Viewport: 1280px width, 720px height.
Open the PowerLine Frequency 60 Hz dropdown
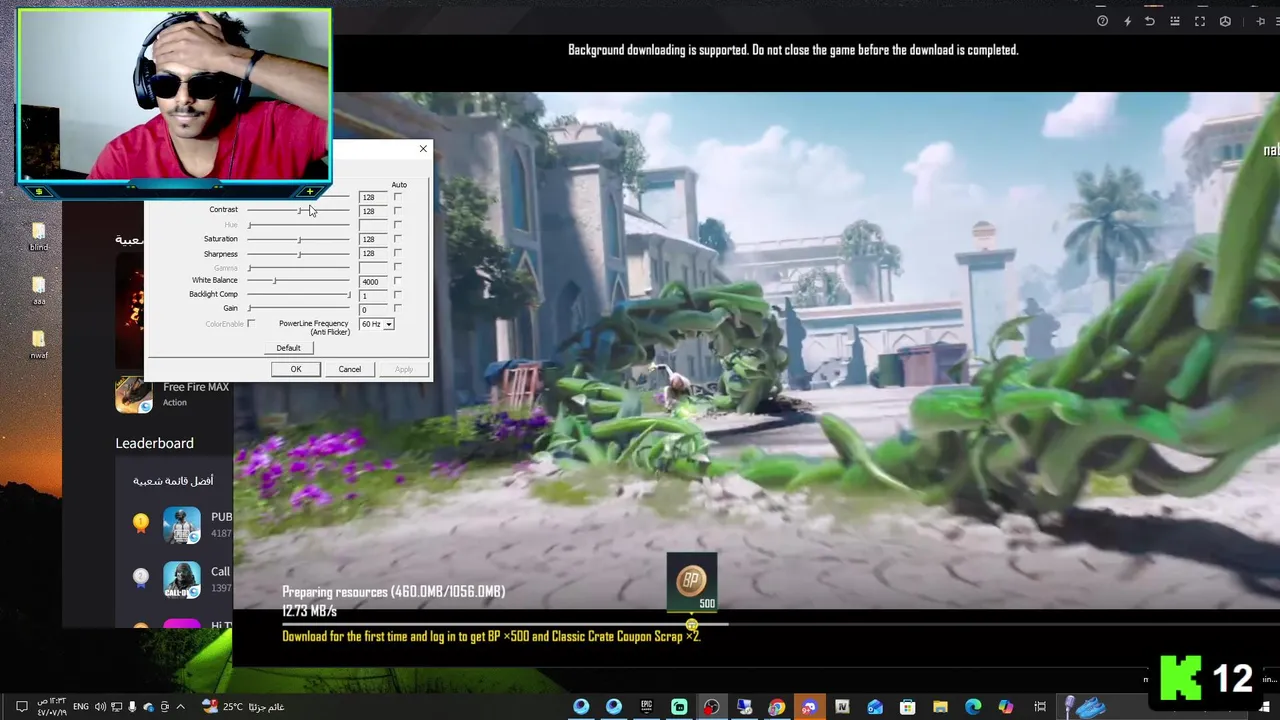(x=377, y=324)
